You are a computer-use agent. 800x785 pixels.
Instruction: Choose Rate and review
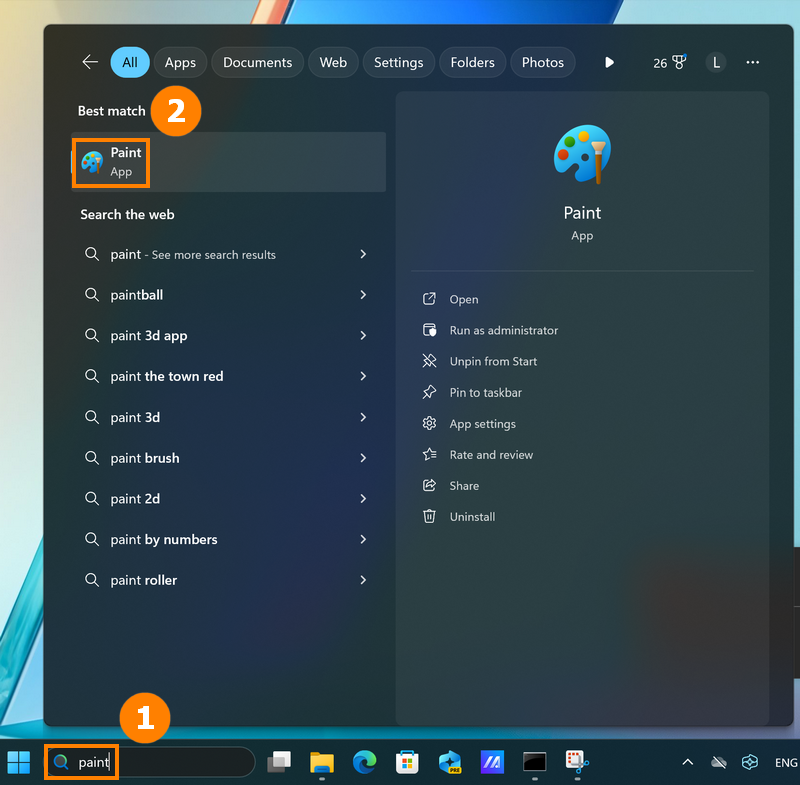[x=491, y=455]
